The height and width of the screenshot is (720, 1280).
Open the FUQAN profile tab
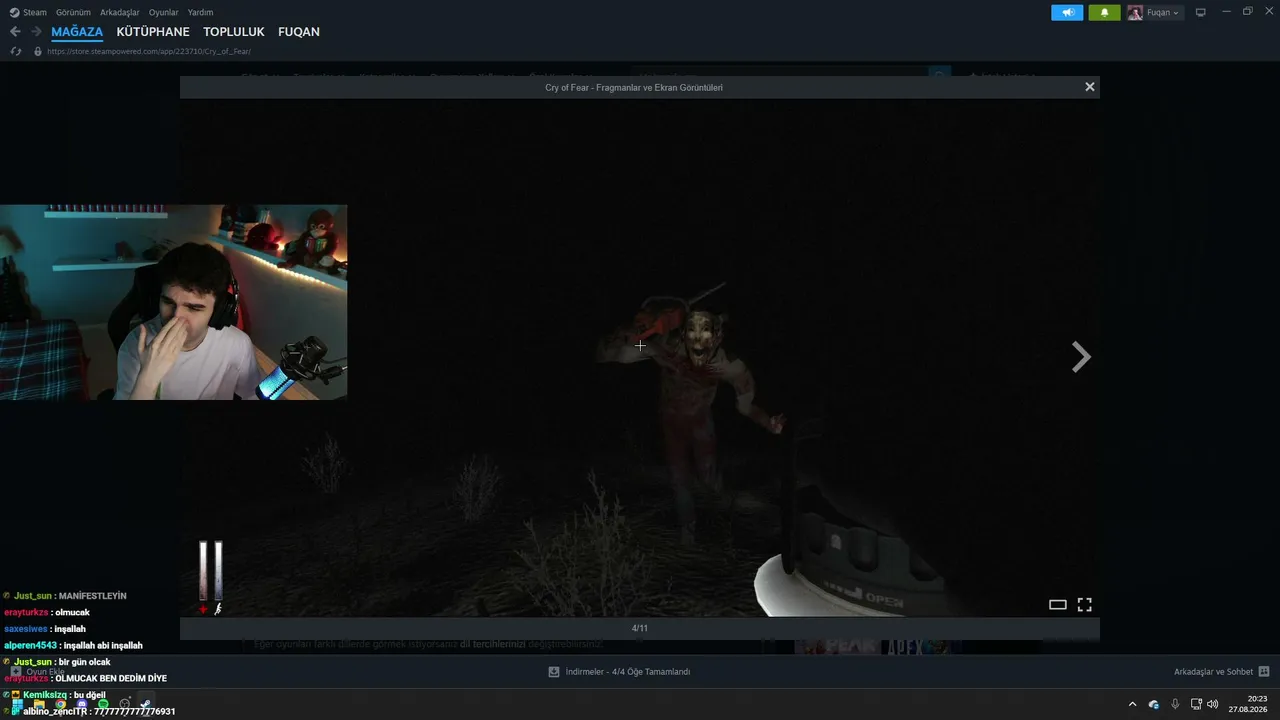click(x=299, y=32)
